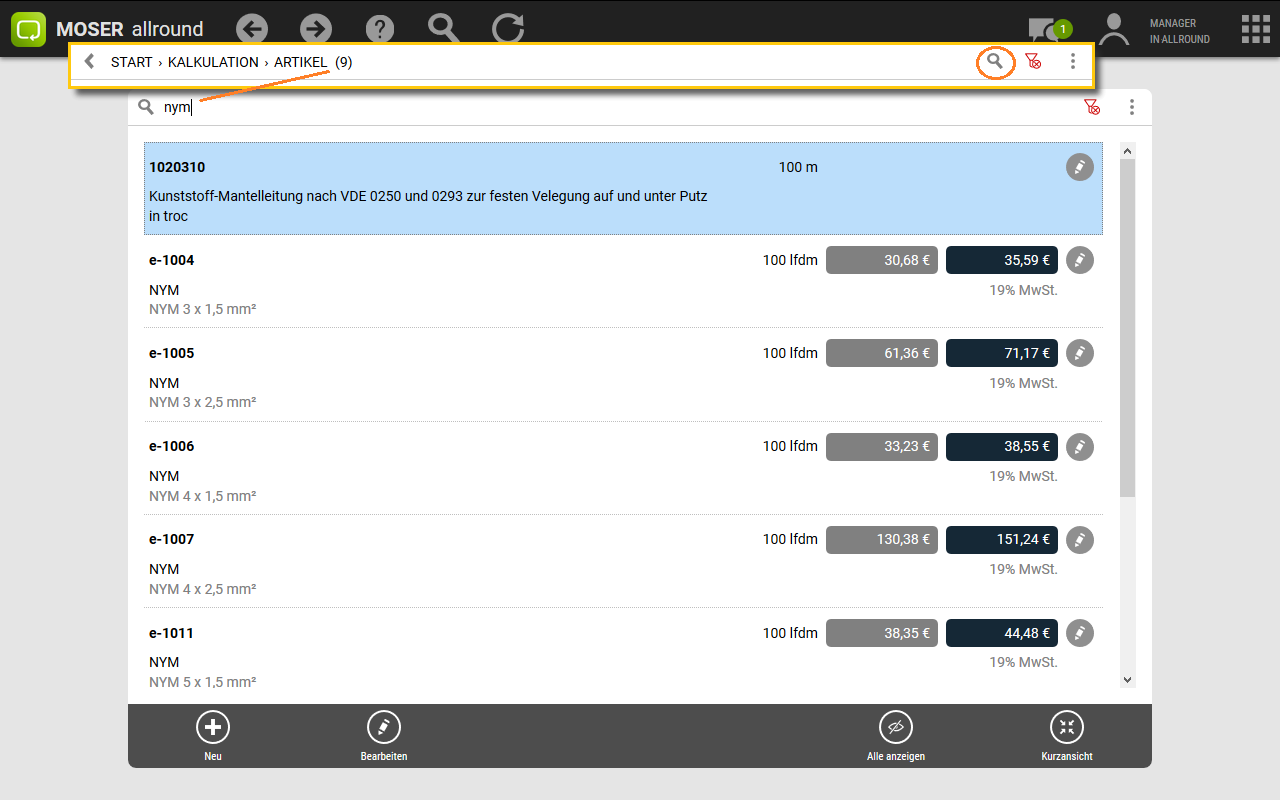Create new article with Neu button
The image size is (1280, 800).
213,735
